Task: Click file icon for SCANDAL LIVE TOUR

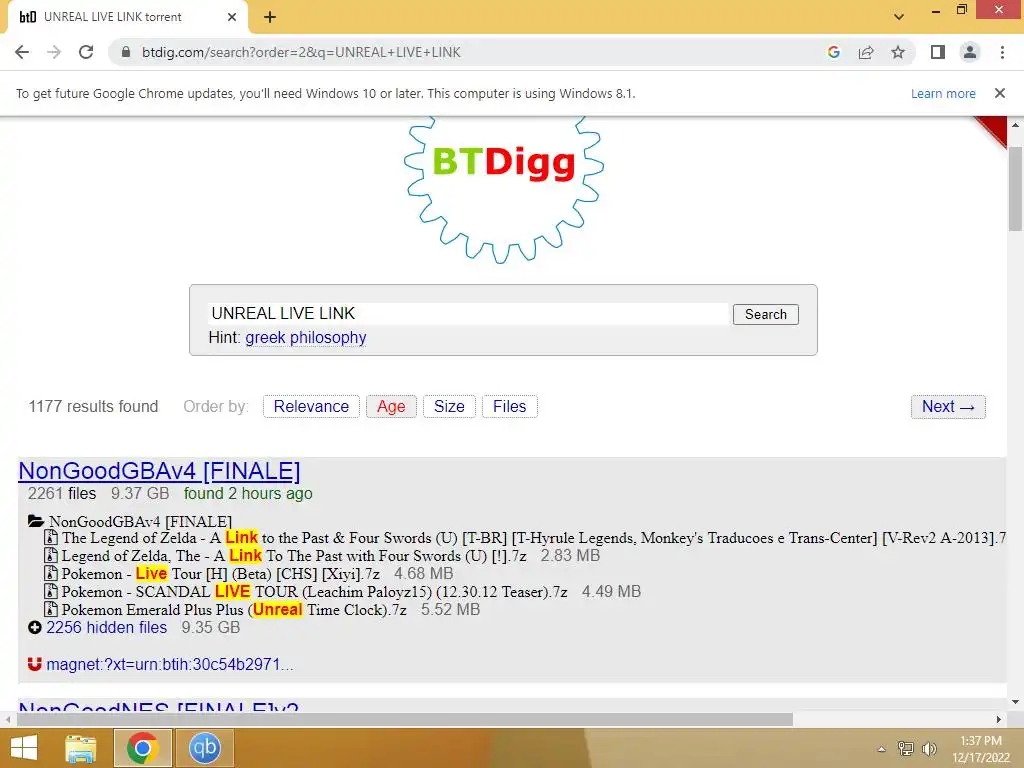Action: tap(50, 591)
